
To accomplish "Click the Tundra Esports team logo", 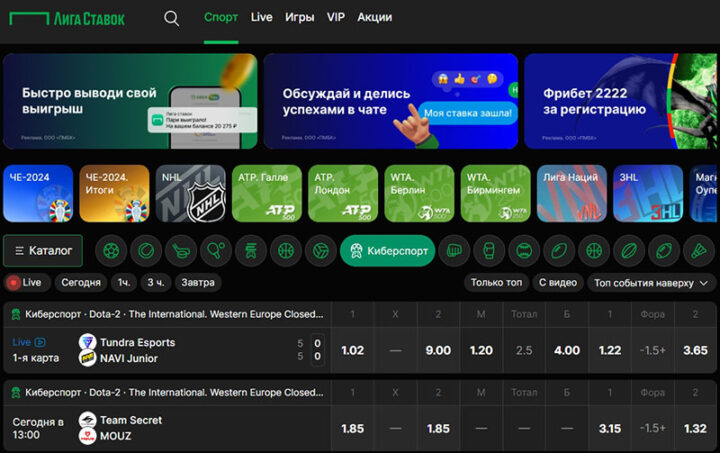I will (x=87, y=342).
